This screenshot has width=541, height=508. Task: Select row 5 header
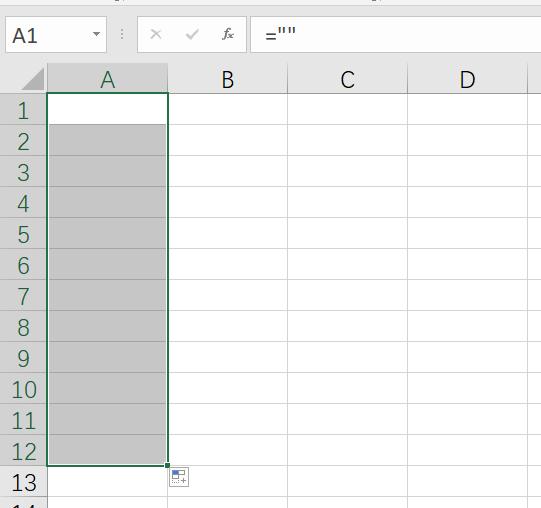(23, 233)
